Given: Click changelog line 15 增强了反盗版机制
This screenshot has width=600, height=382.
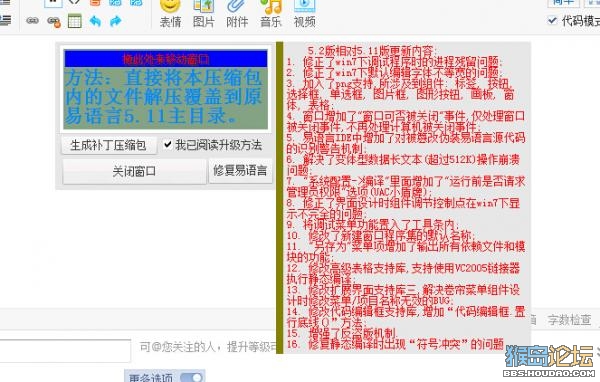Looking at the screenshot, I should [342, 332].
